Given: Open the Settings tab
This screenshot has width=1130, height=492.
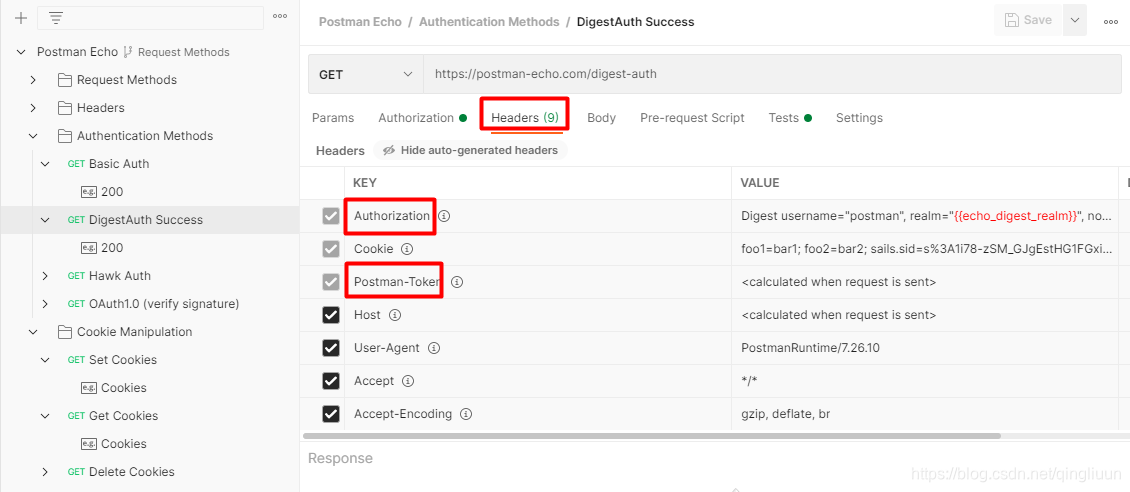Looking at the screenshot, I should point(859,117).
